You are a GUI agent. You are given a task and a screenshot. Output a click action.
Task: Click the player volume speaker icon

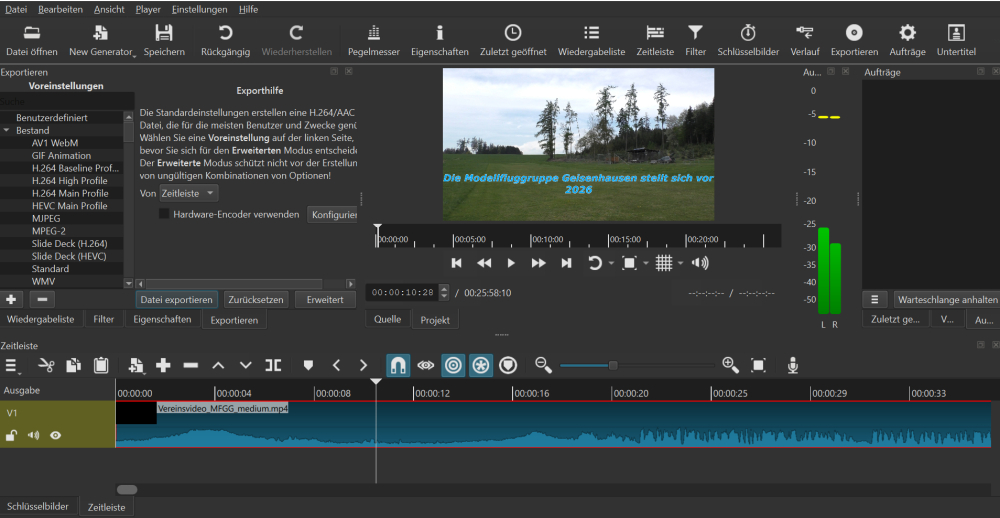tap(700, 263)
